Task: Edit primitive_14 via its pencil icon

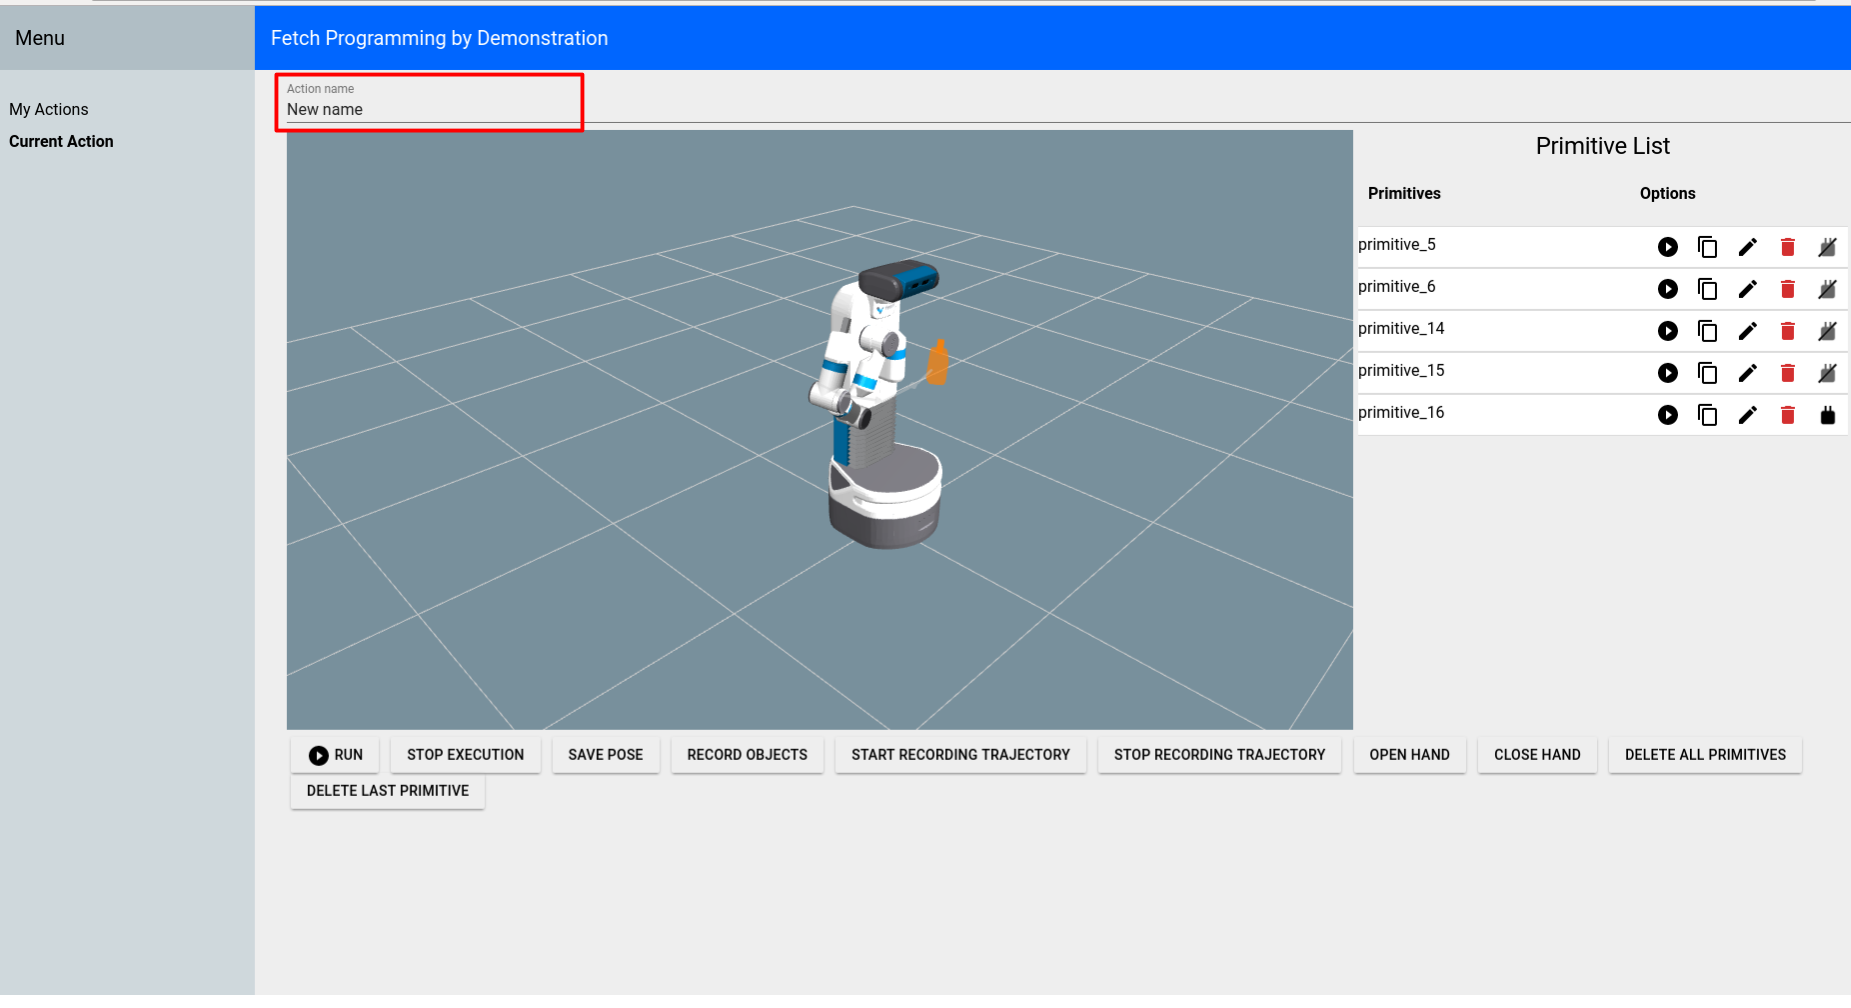Action: [x=1747, y=331]
